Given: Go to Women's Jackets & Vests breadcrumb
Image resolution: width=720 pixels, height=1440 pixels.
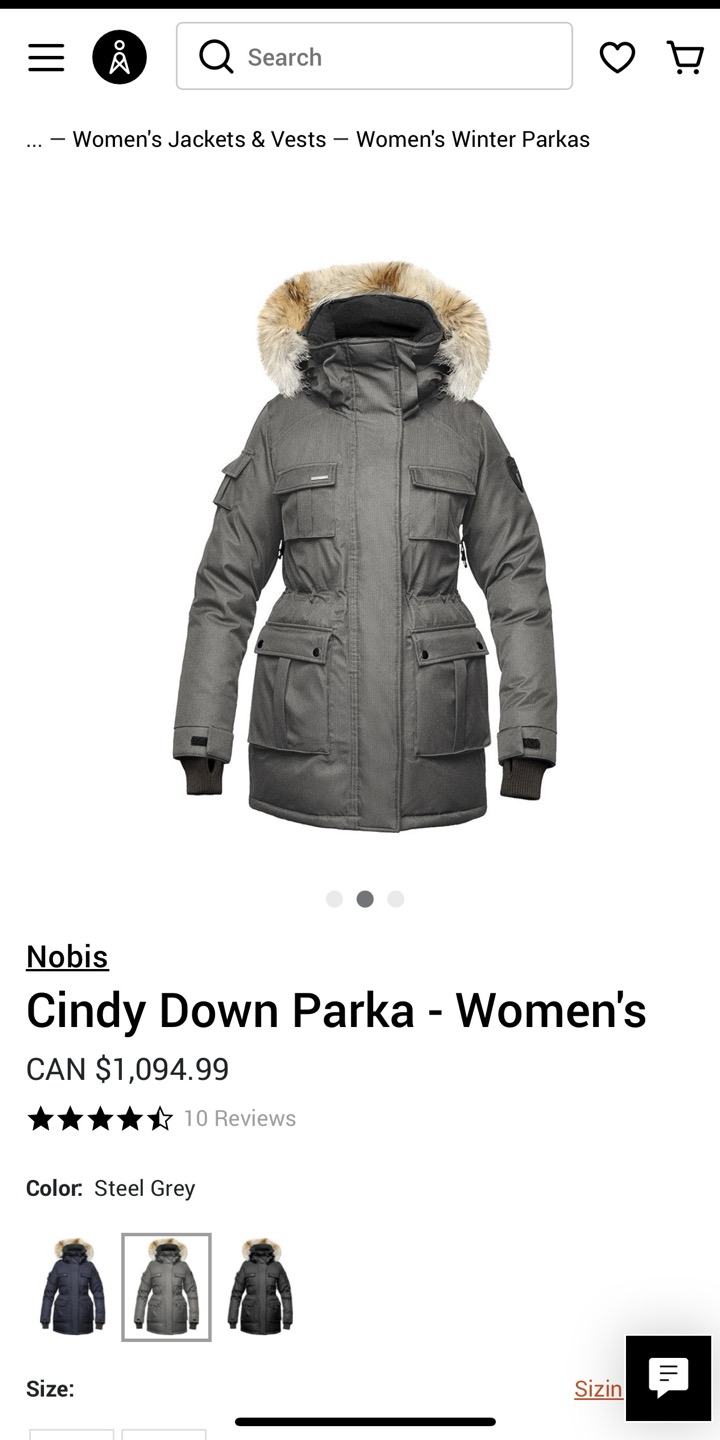Looking at the screenshot, I should [199, 139].
